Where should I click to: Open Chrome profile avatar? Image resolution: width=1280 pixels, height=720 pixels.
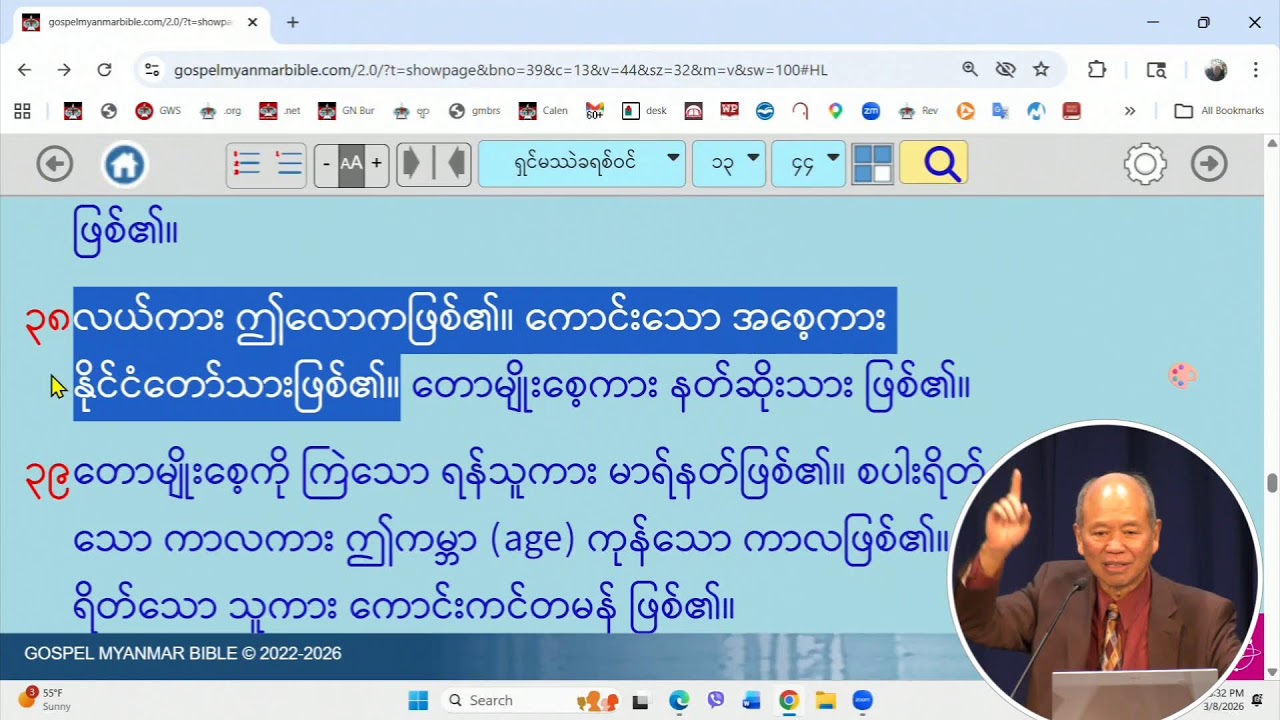[1216, 70]
